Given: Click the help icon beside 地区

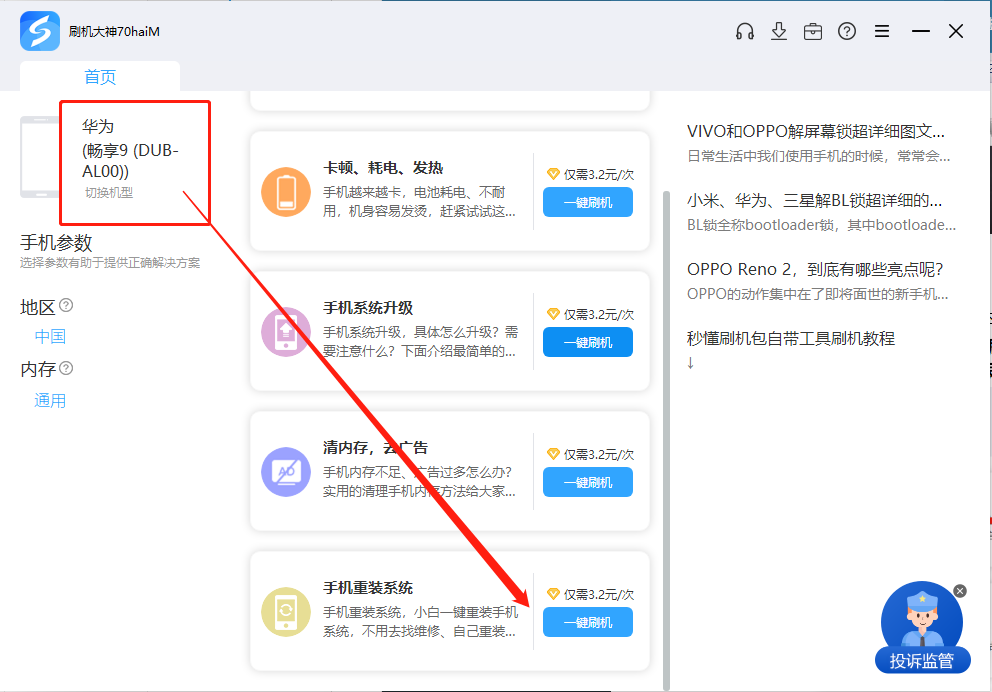Looking at the screenshot, I should pos(66,306).
